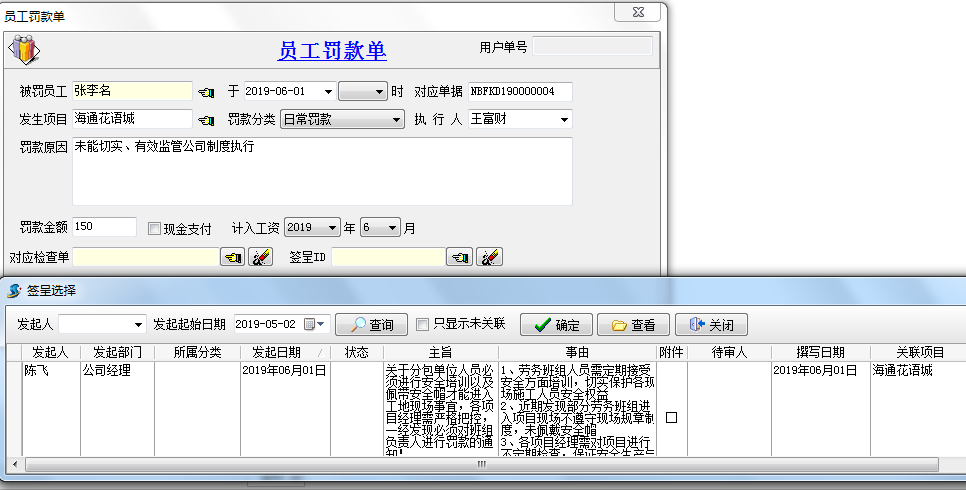The height and width of the screenshot is (490, 966).
Task: Click the 状态 column header
Action: click(357, 352)
